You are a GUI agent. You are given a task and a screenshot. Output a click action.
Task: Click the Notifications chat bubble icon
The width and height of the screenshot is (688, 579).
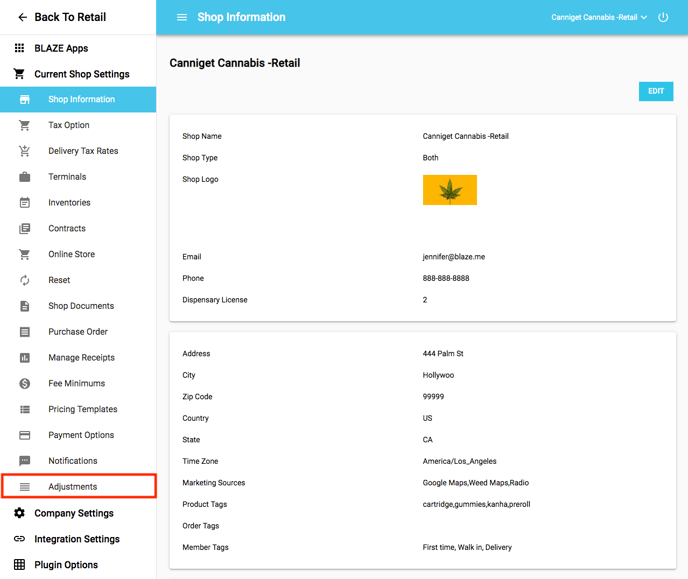pyautogui.click(x=25, y=461)
